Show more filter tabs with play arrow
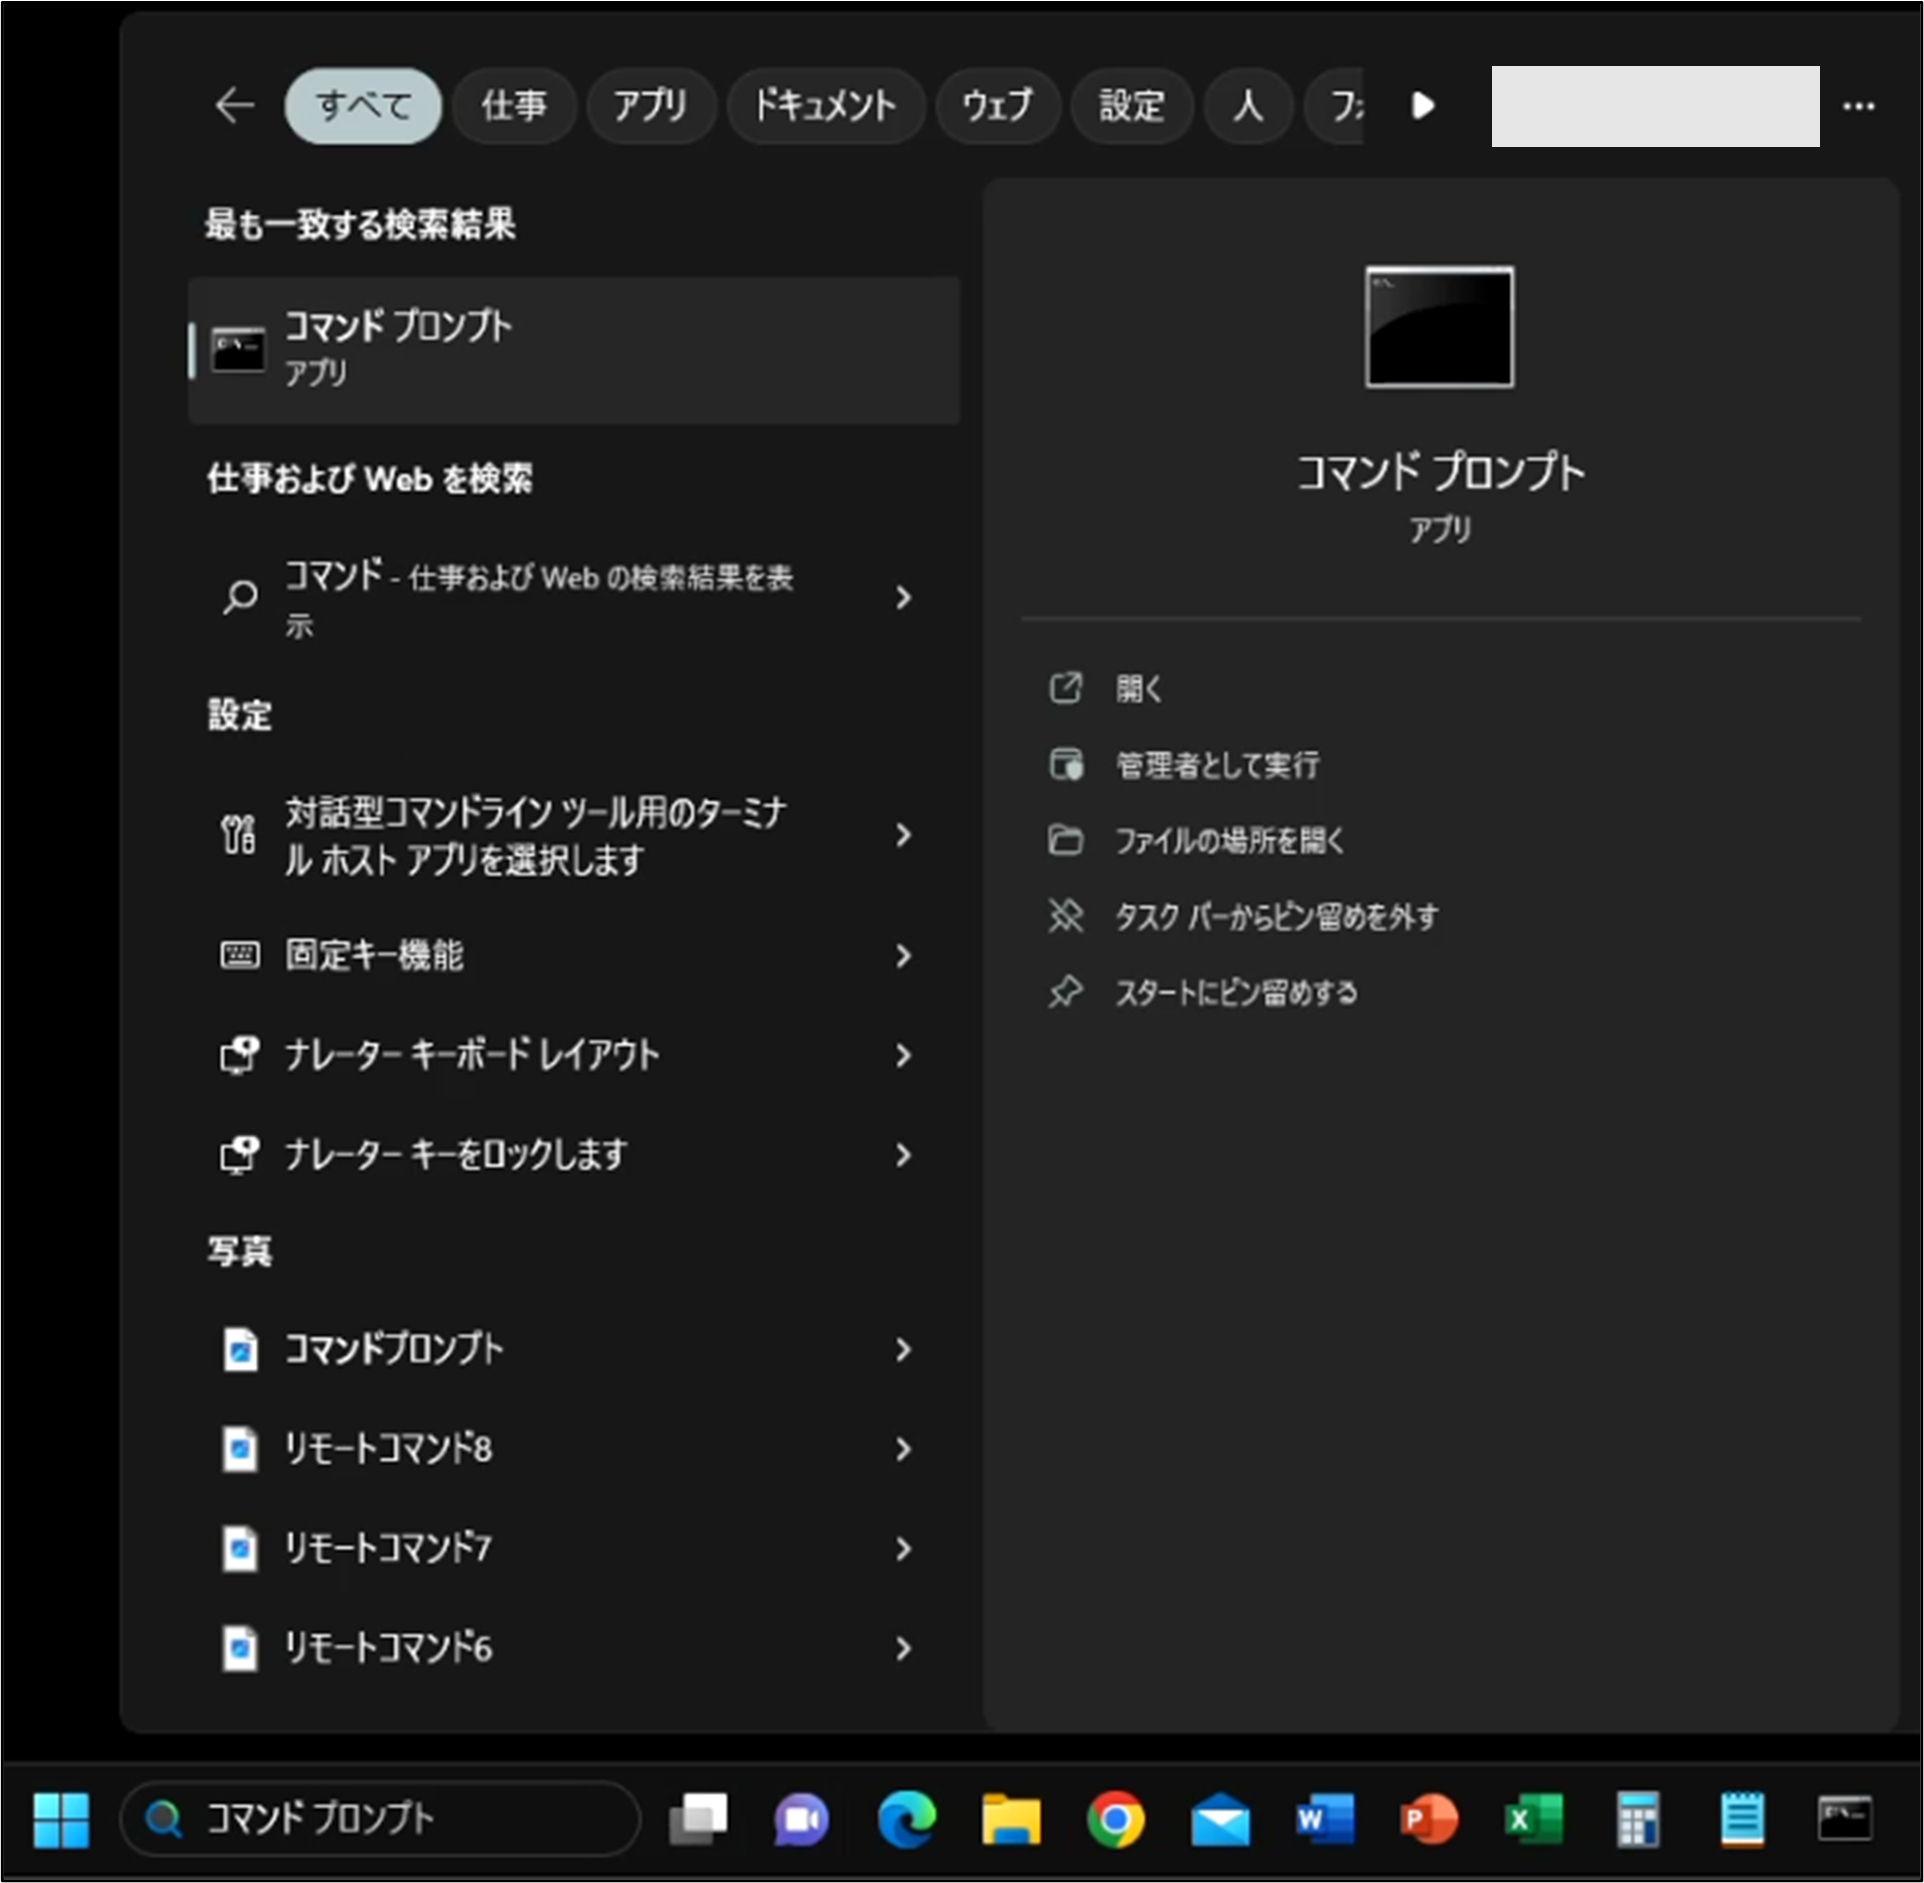Screen dimensions: 1924x1883 (1423, 105)
